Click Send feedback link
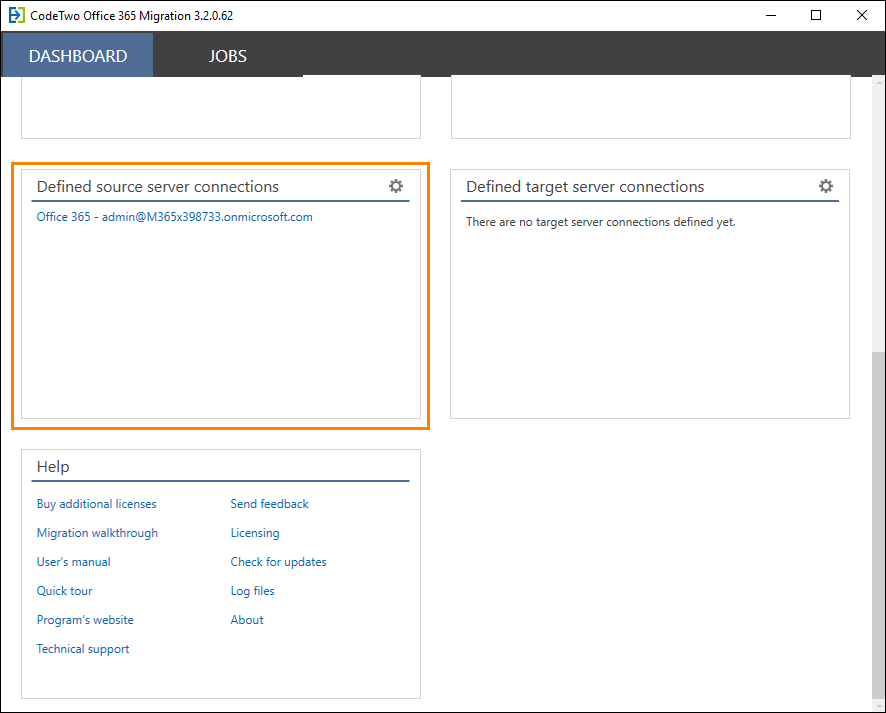886x713 pixels. pyautogui.click(x=270, y=504)
